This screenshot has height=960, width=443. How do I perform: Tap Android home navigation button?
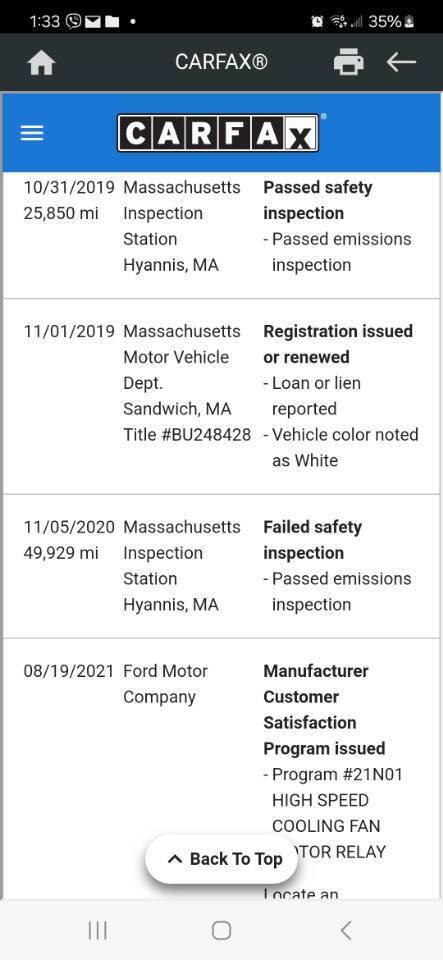click(222, 931)
